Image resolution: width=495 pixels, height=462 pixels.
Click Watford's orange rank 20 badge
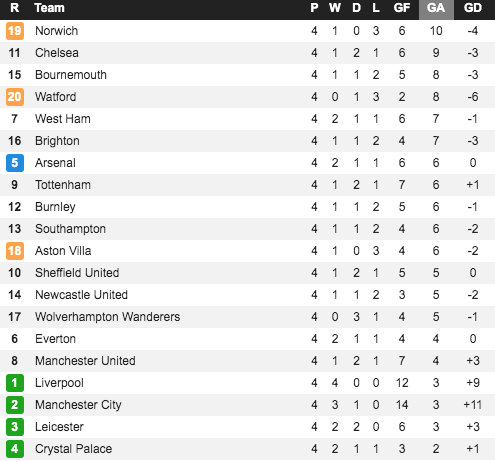15,97
